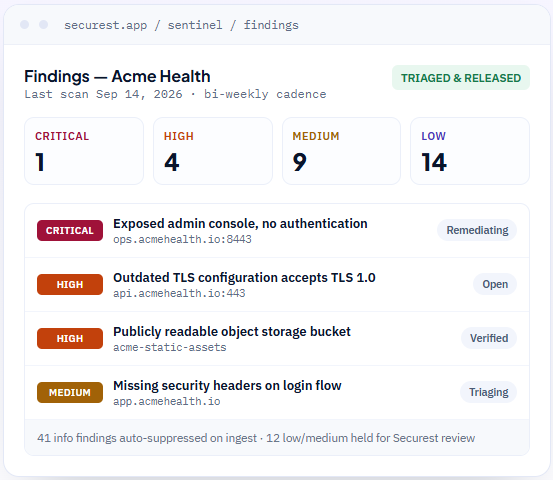The image size is (553, 480).
Task: Open the High findings summary card
Action: pyautogui.click(x=213, y=151)
